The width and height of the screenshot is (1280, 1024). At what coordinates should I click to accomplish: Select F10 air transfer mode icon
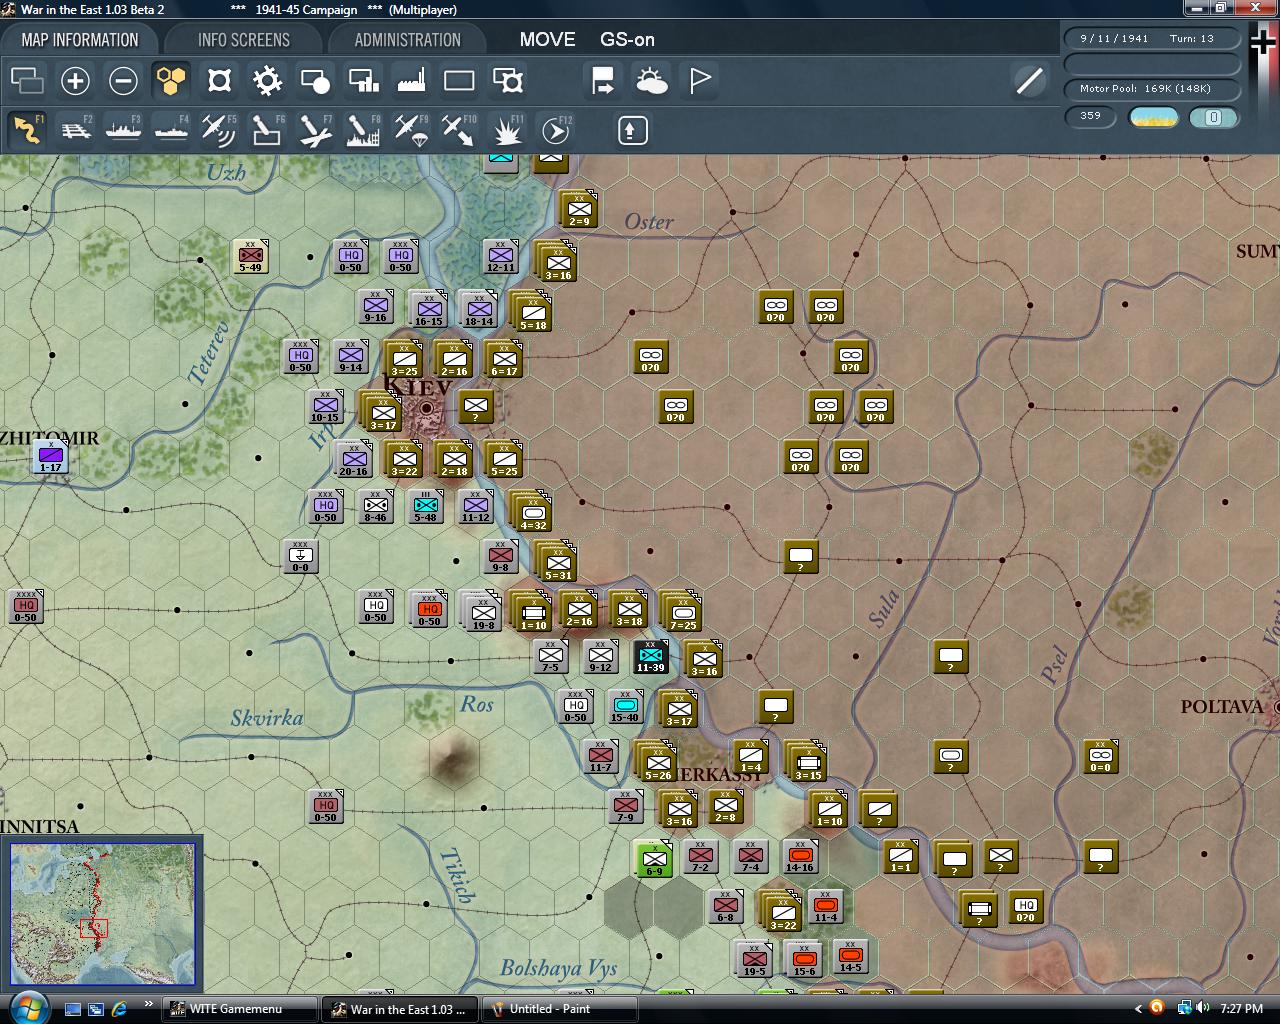point(459,130)
